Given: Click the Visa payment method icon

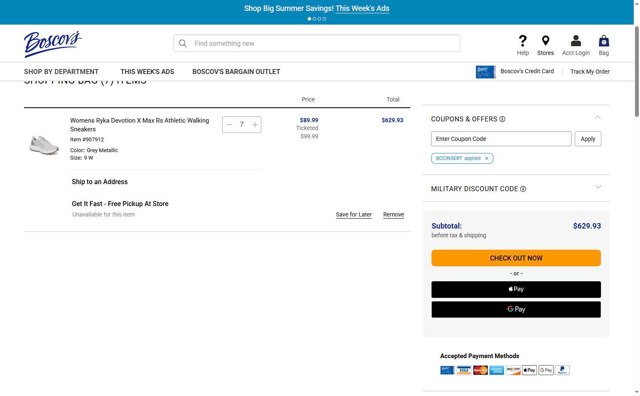Looking at the screenshot, I should click(x=464, y=370).
